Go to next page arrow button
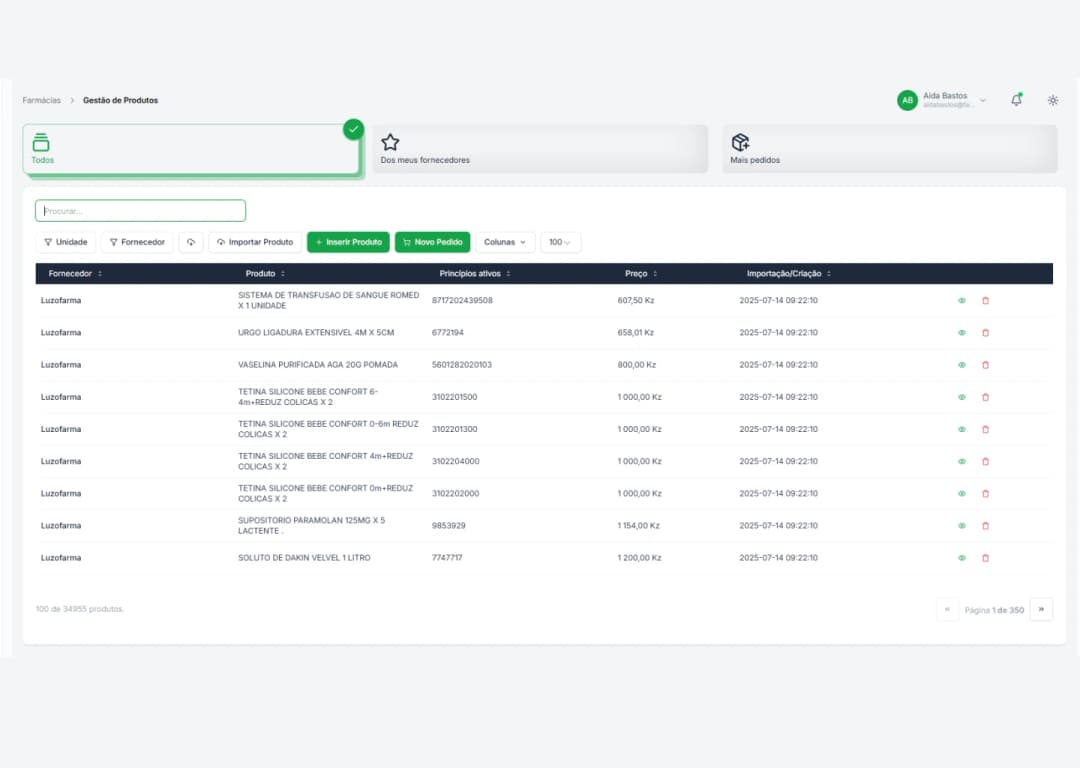The height and width of the screenshot is (768, 1080). [x=1041, y=609]
